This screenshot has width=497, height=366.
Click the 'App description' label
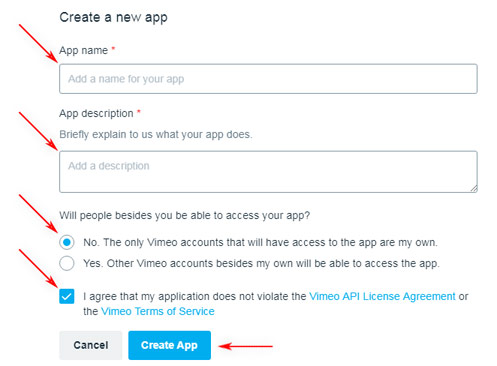(x=96, y=113)
